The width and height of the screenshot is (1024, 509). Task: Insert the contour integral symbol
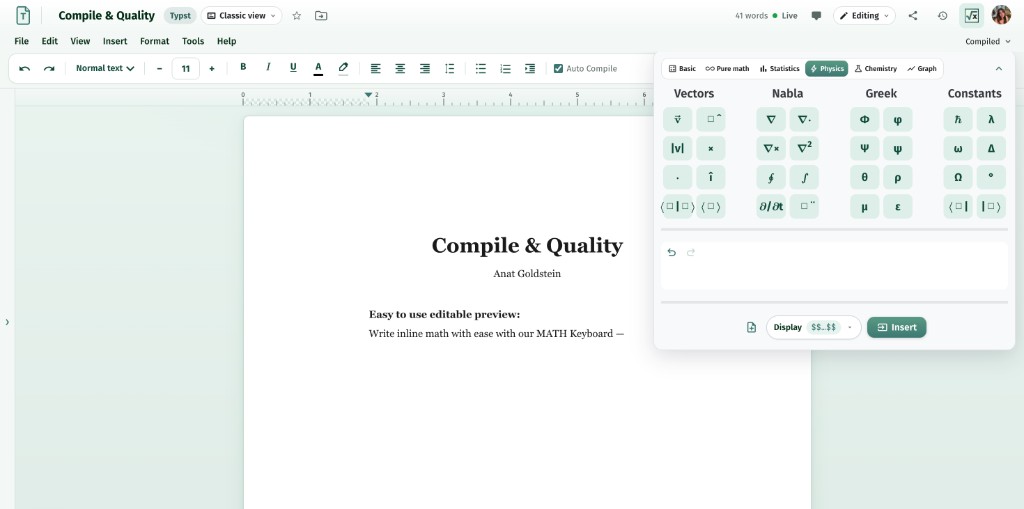click(771, 177)
